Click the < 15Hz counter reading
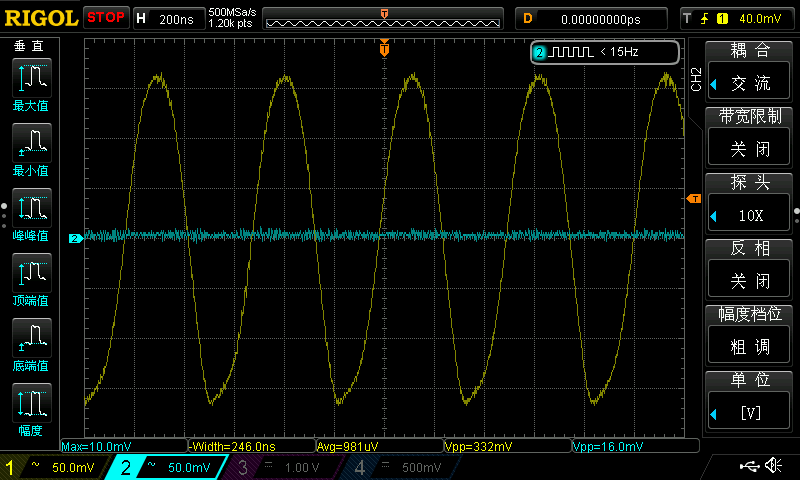800x480 pixels. click(619, 52)
